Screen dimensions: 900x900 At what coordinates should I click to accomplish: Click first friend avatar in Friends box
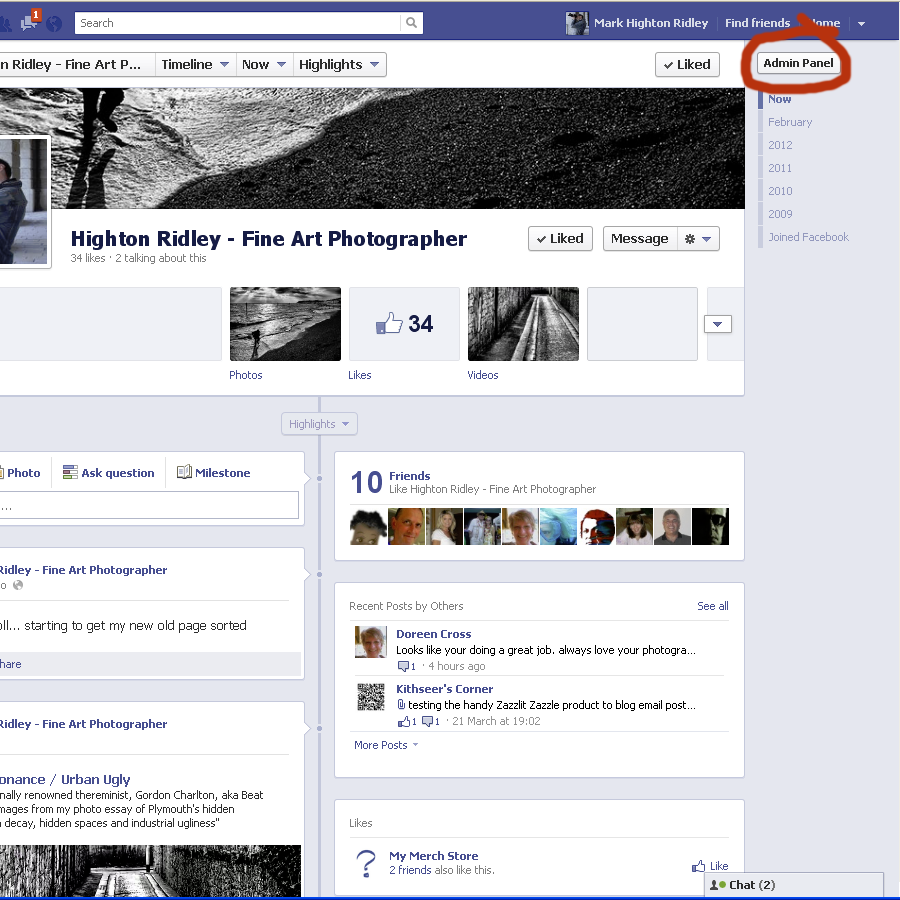[x=368, y=526]
